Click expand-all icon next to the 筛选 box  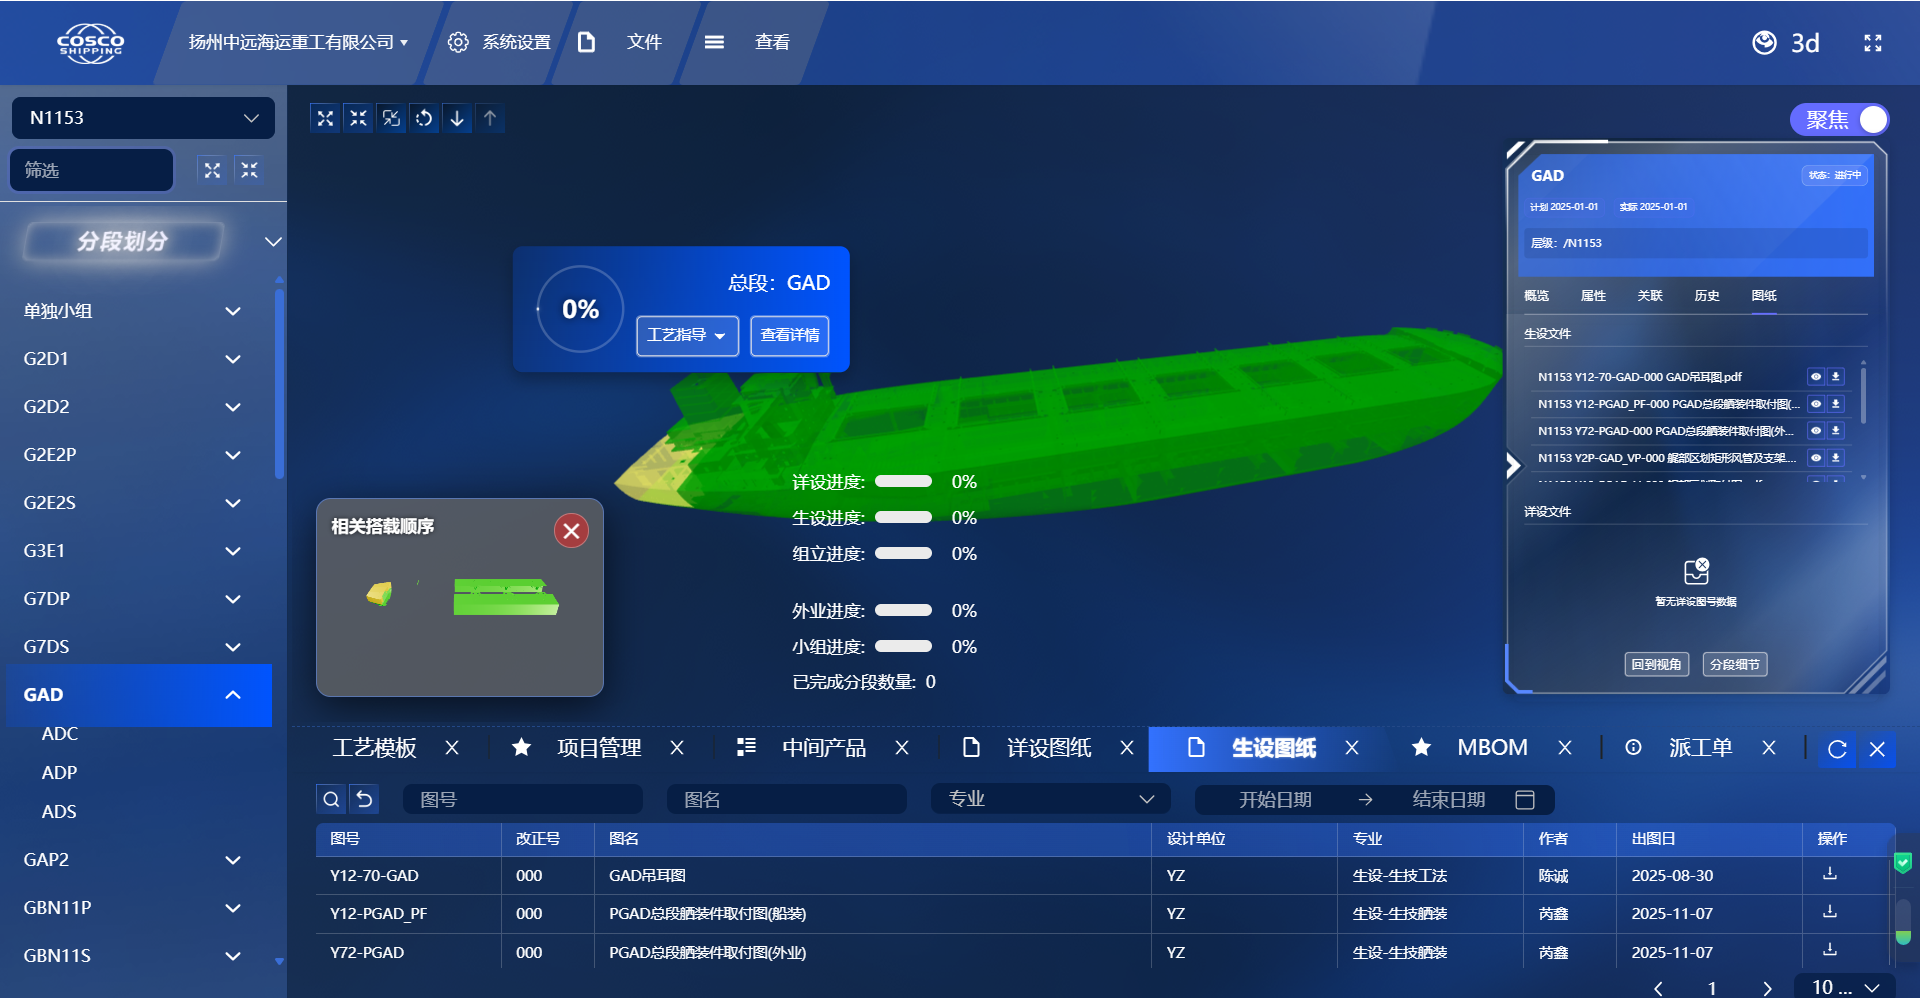tap(212, 170)
